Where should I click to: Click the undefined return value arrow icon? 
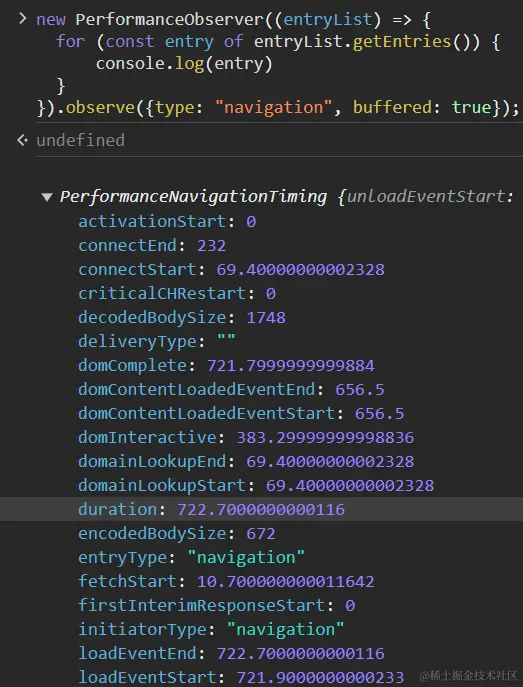(22, 140)
